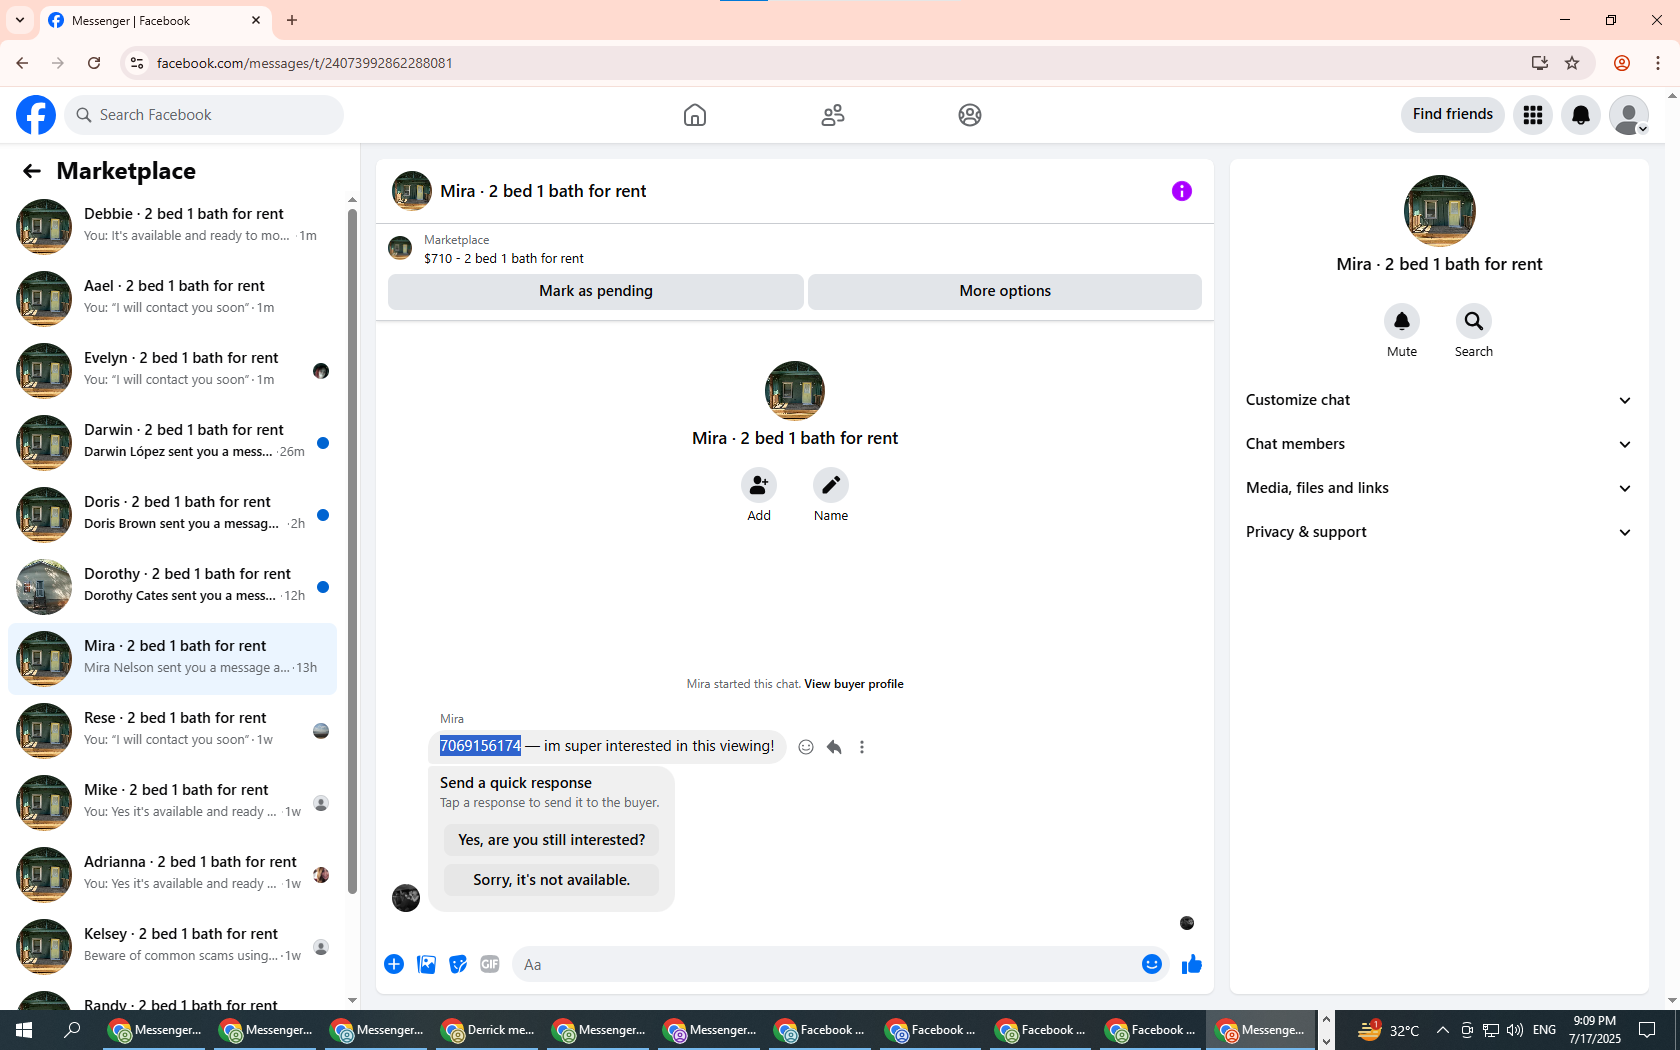
Task: Open the Friends icon in top navigation
Action: coord(833,115)
